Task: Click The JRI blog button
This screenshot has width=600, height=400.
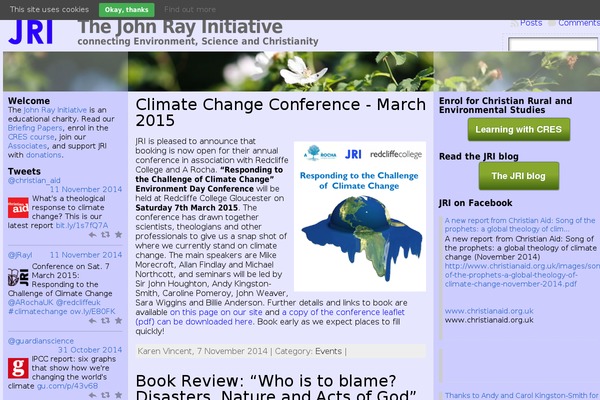Action: (519, 176)
